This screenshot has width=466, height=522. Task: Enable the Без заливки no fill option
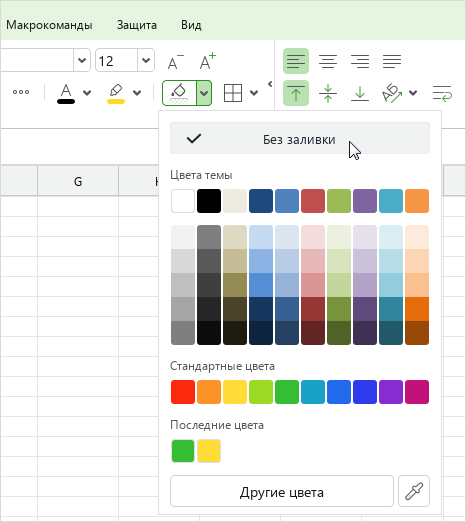click(x=300, y=138)
